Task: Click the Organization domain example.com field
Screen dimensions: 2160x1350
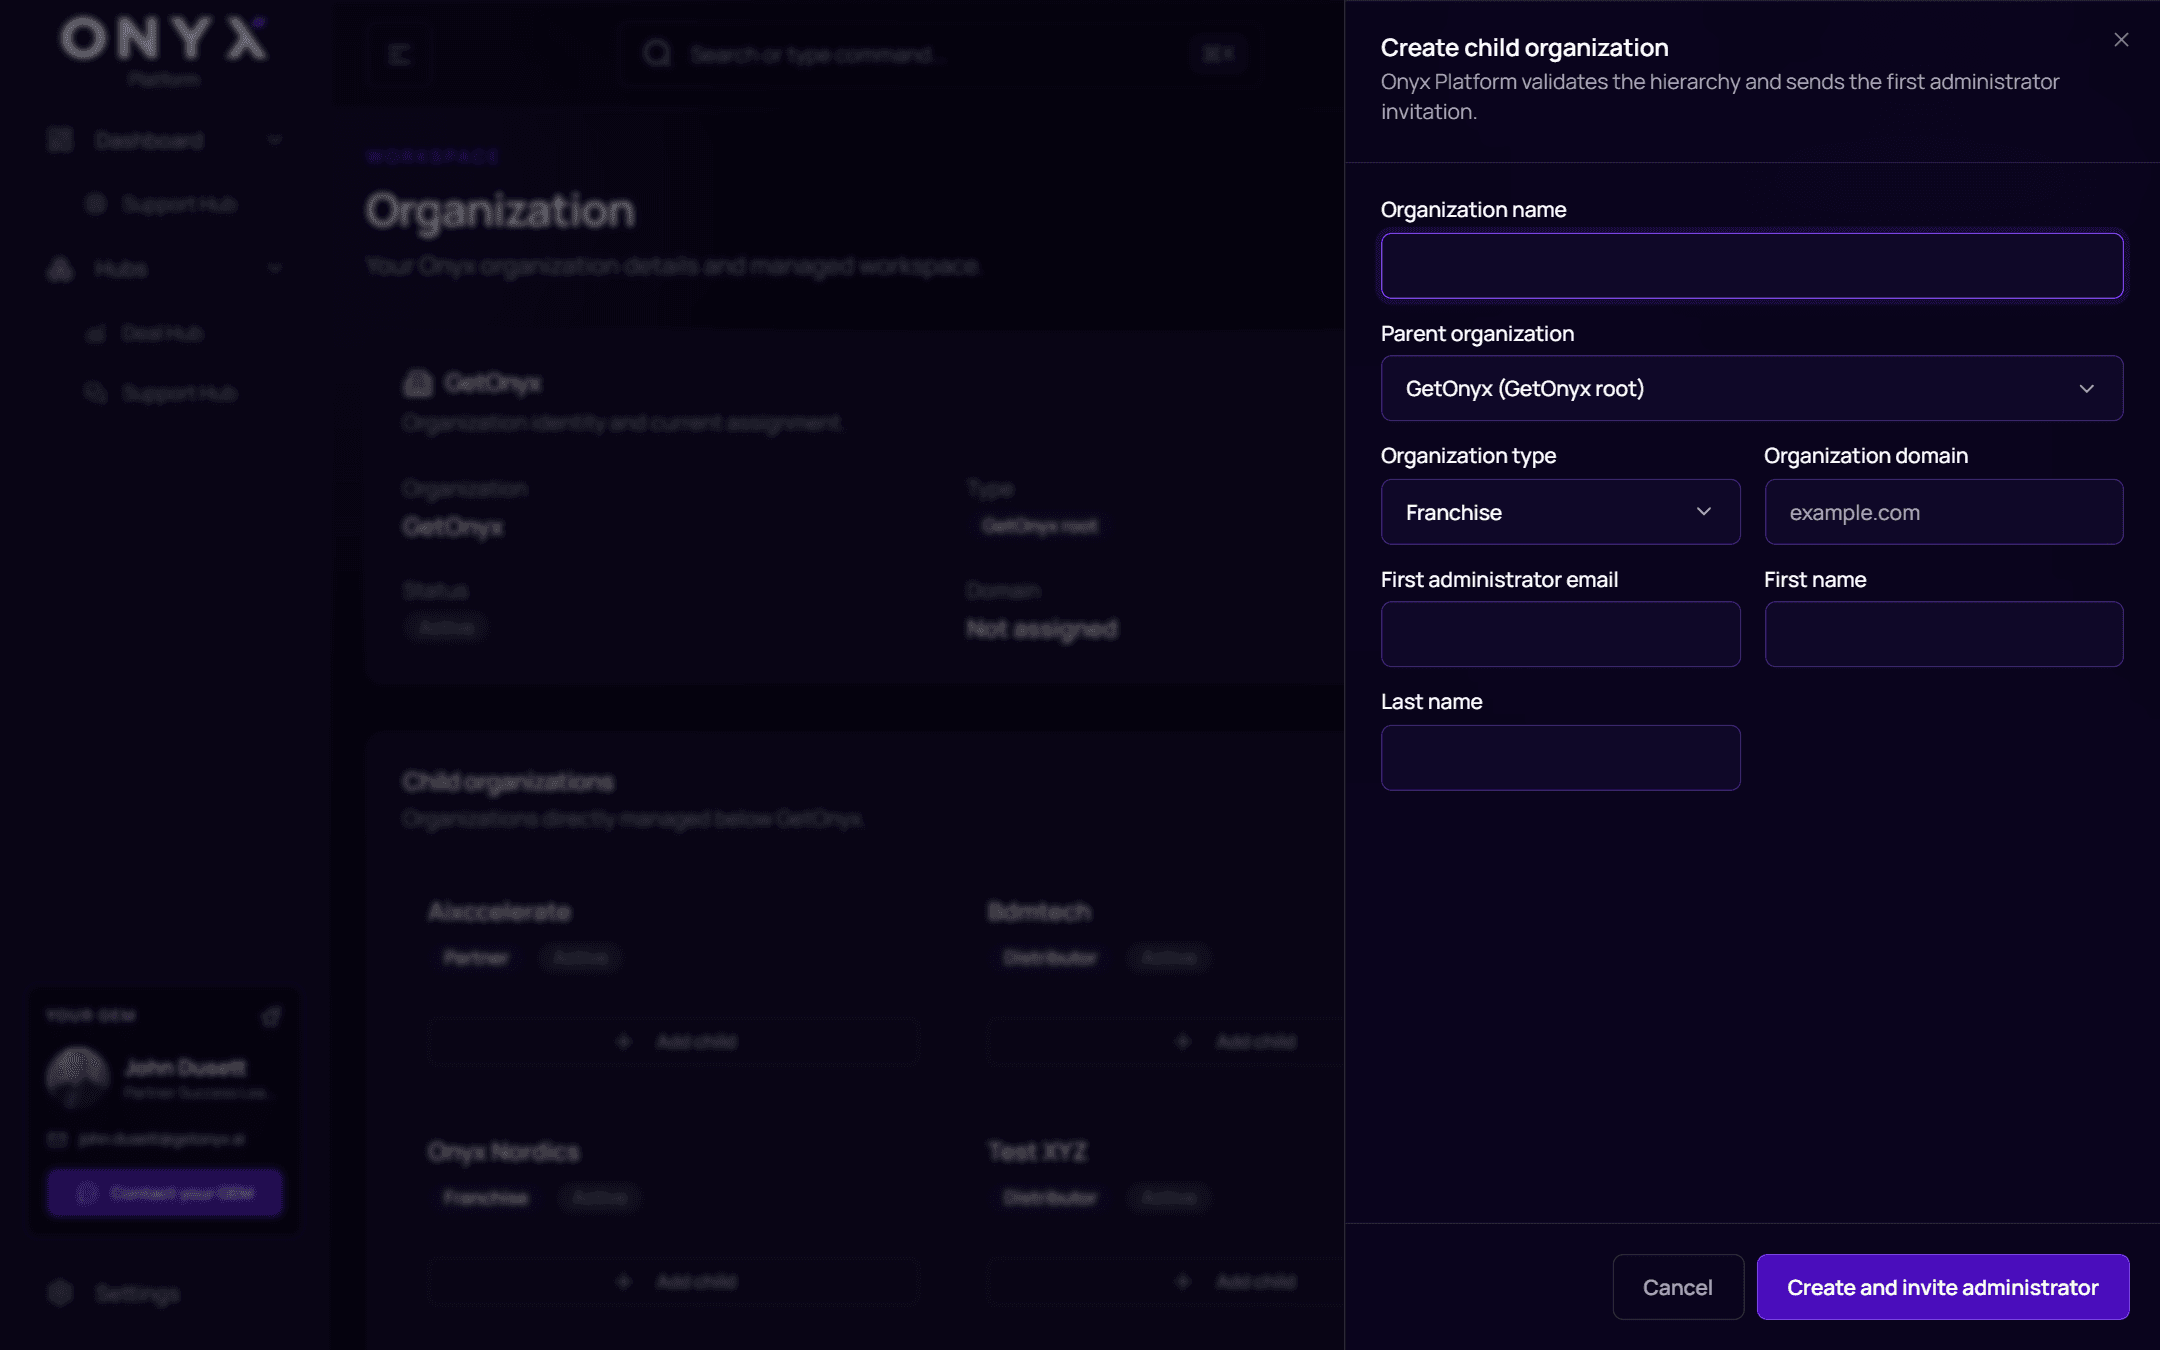Action: tap(1943, 512)
